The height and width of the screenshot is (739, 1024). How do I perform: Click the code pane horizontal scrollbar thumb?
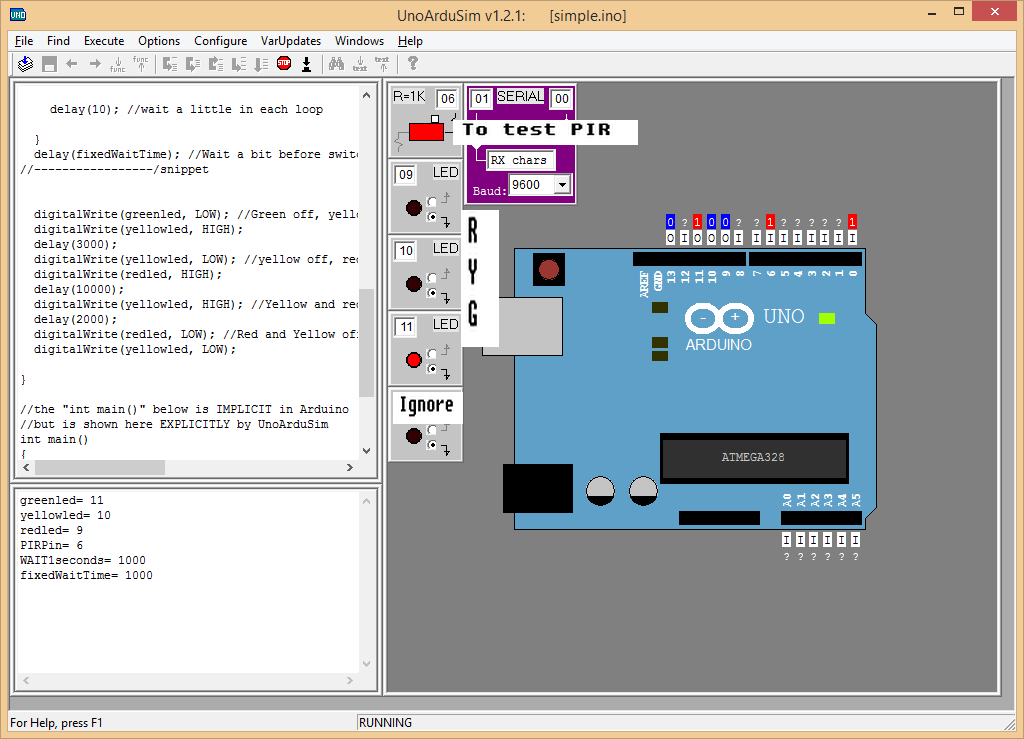click(x=99, y=467)
